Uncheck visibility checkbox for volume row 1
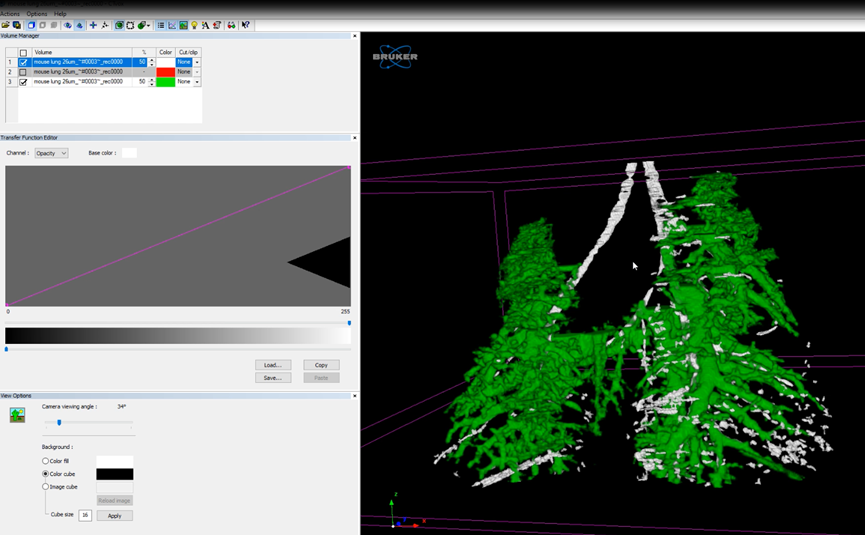 [x=23, y=62]
